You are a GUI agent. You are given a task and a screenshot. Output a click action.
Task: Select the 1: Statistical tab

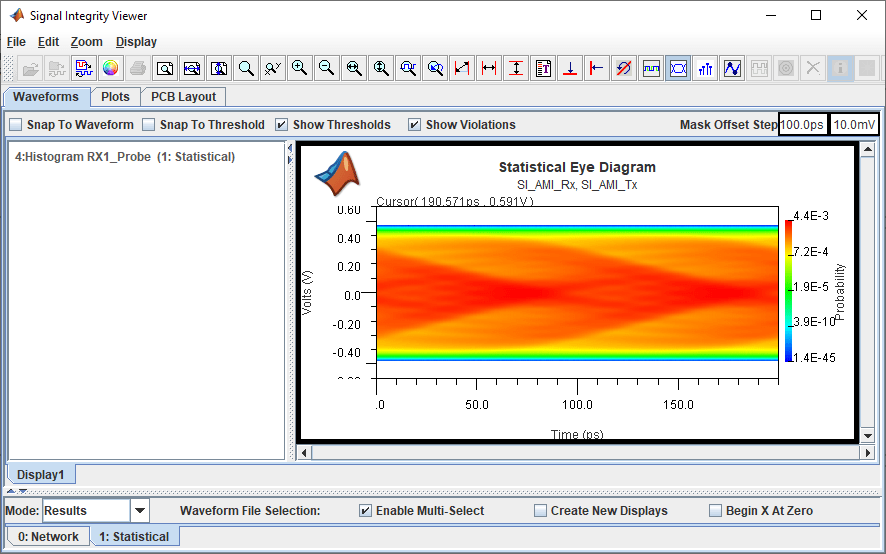(134, 536)
